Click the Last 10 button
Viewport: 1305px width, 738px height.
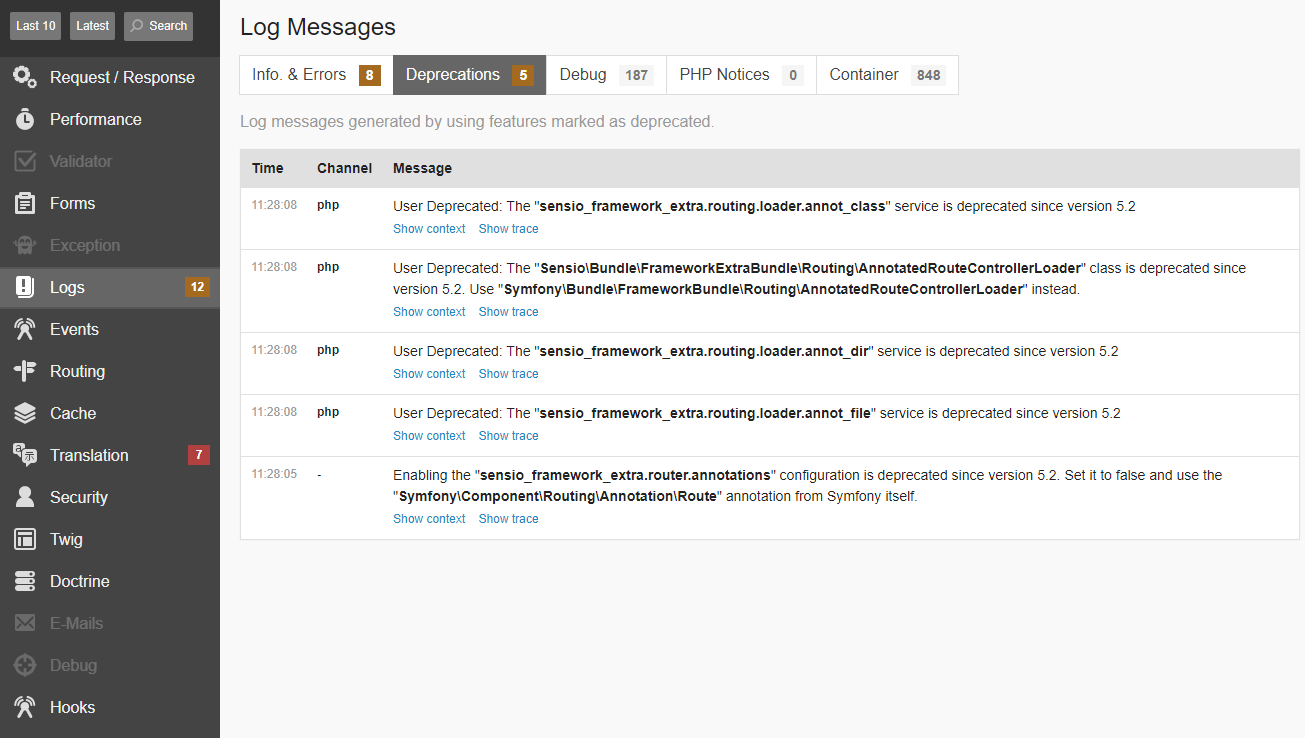coord(36,26)
